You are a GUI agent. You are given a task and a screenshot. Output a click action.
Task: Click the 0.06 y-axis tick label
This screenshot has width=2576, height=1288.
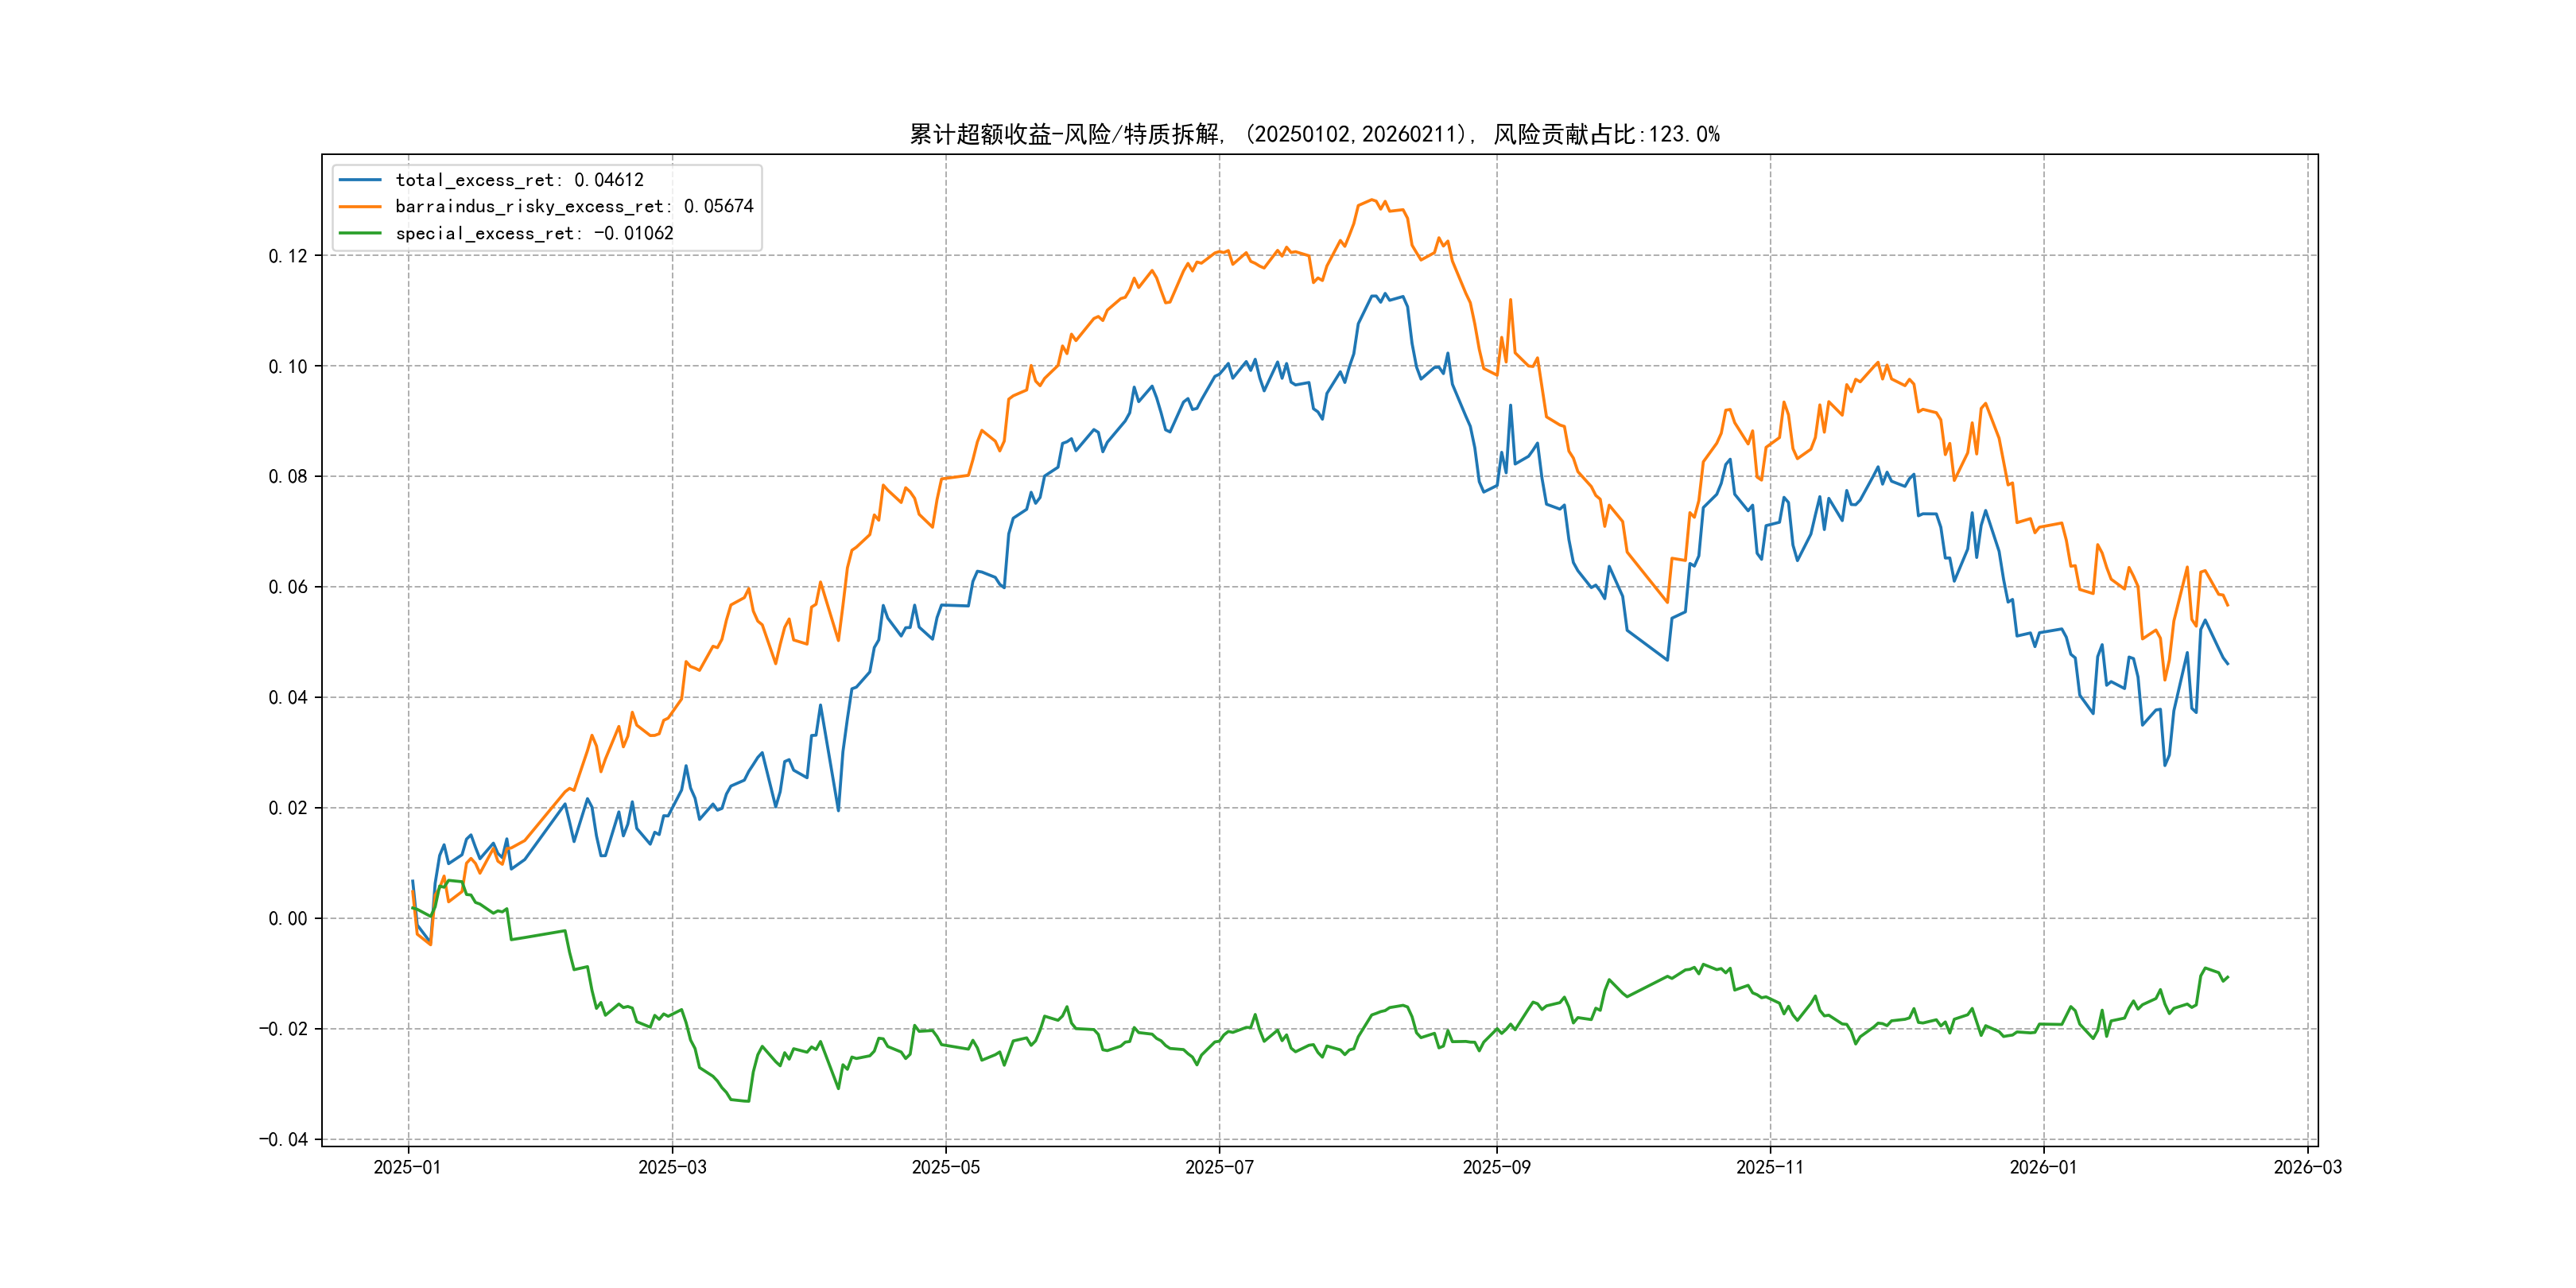(288, 587)
